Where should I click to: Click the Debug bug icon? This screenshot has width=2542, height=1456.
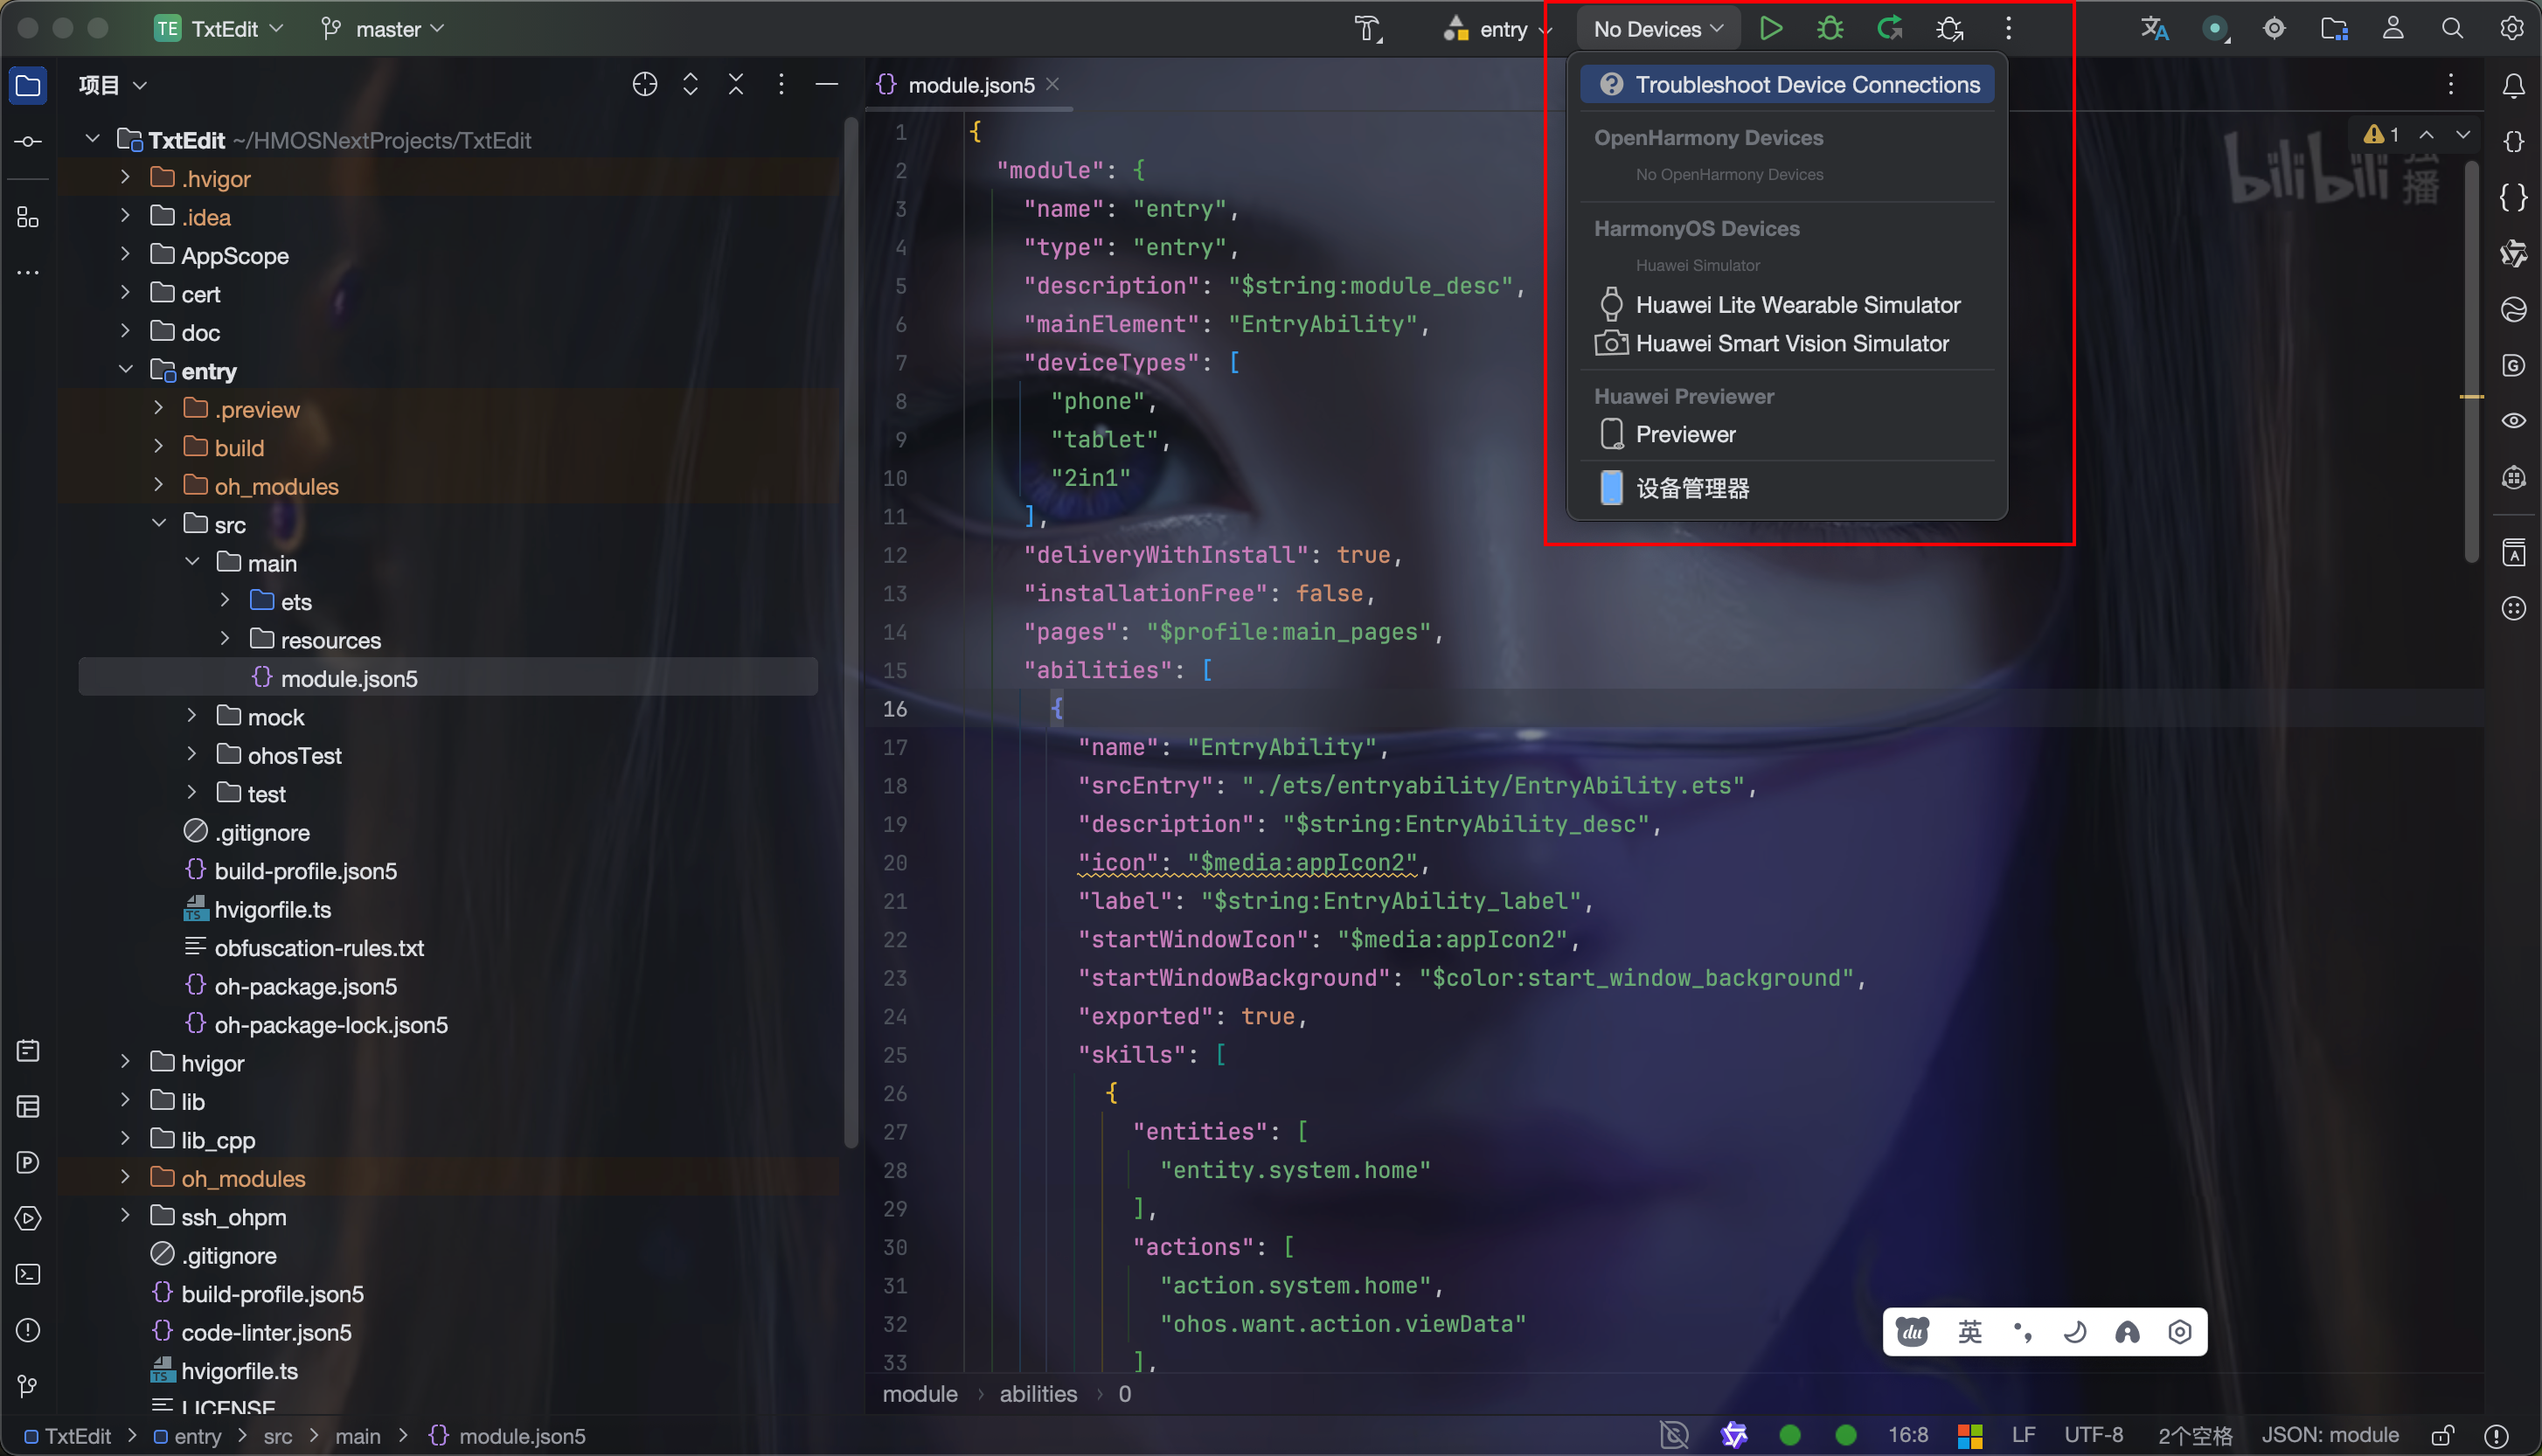[x=1829, y=28]
